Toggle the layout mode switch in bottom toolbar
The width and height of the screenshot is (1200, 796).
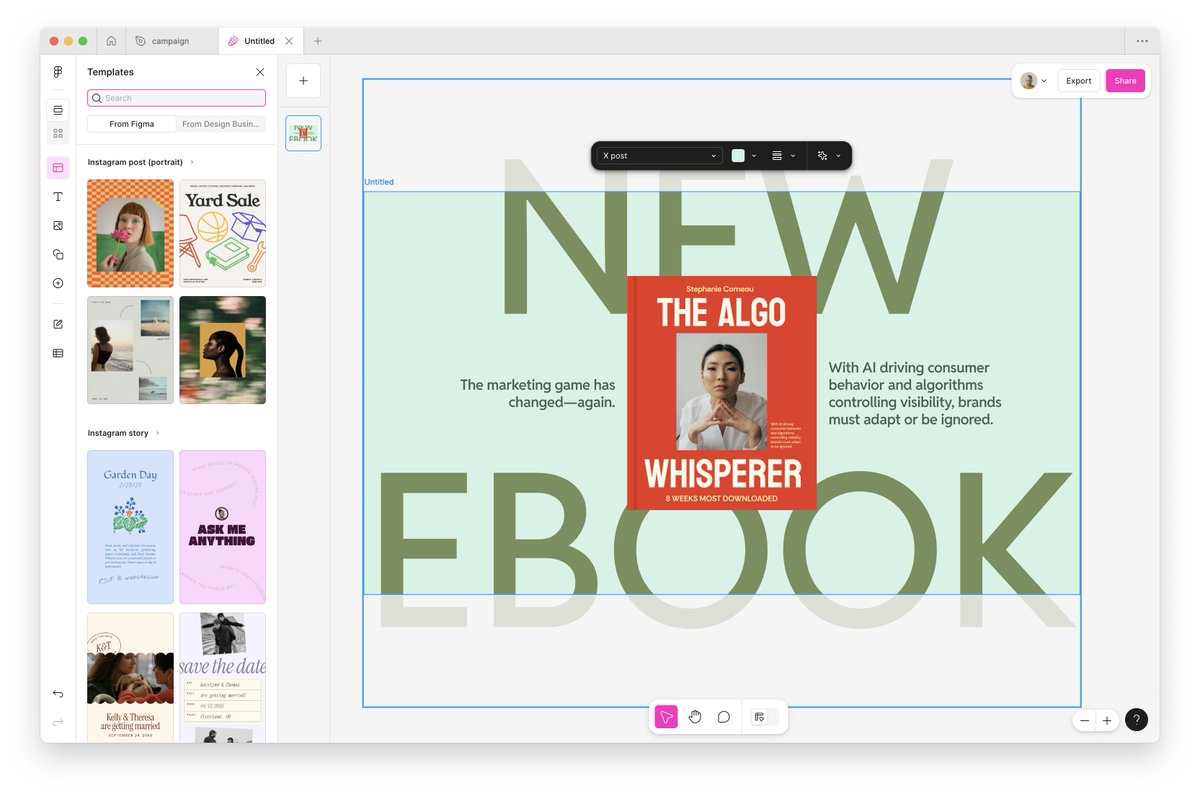[x=765, y=717]
